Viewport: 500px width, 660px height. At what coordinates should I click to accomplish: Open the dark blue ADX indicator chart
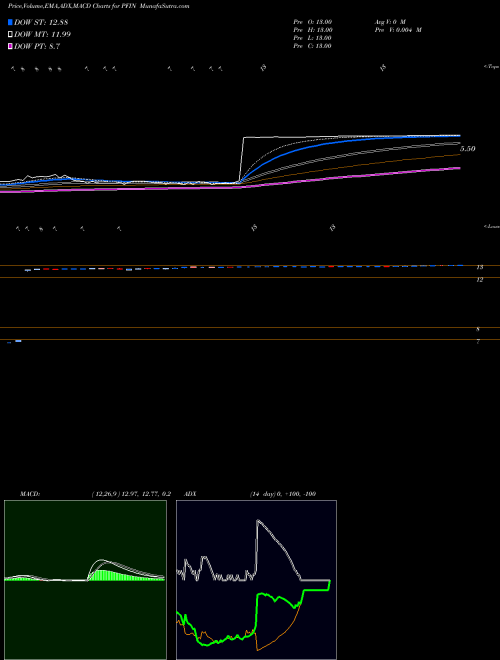point(256,580)
